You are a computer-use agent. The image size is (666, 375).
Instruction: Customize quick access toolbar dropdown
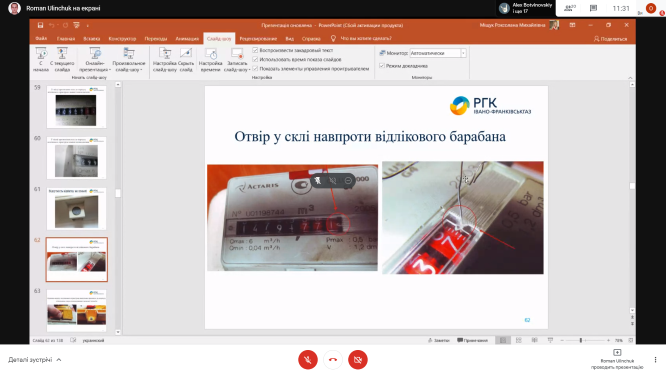(x=87, y=25)
